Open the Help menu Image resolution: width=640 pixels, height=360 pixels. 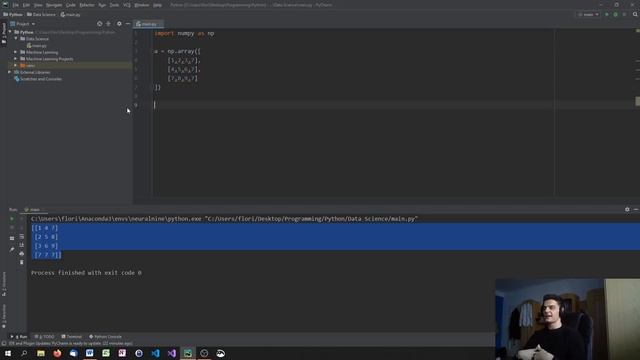click(x=157, y=5)
